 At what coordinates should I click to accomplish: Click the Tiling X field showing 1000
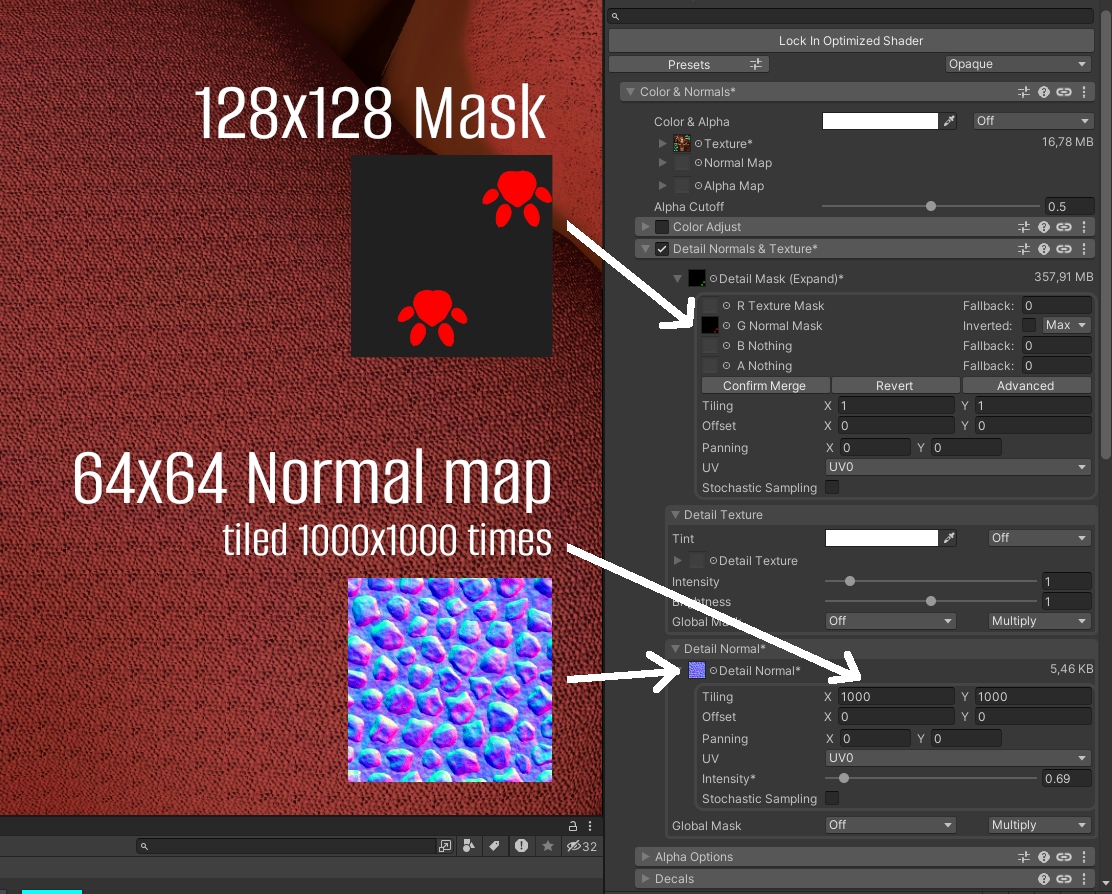896,697
